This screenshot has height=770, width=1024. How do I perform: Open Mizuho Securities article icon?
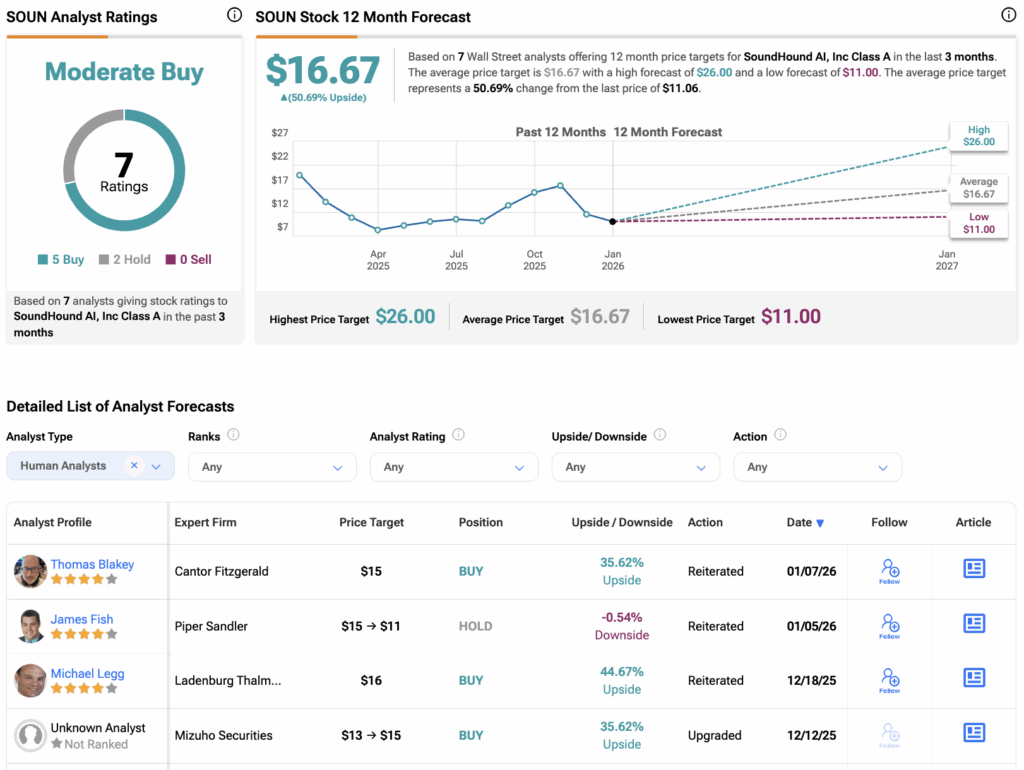(973, 733)
